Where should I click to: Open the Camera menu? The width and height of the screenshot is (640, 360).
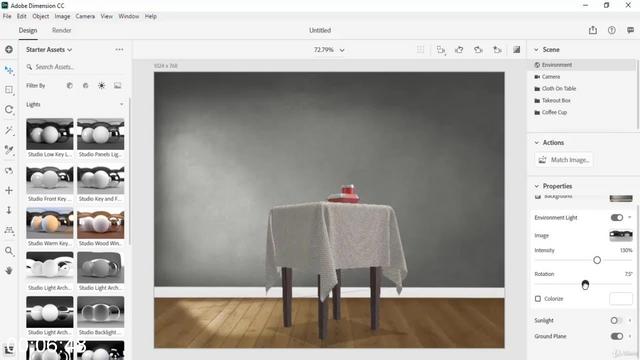(x=85, y=16)
